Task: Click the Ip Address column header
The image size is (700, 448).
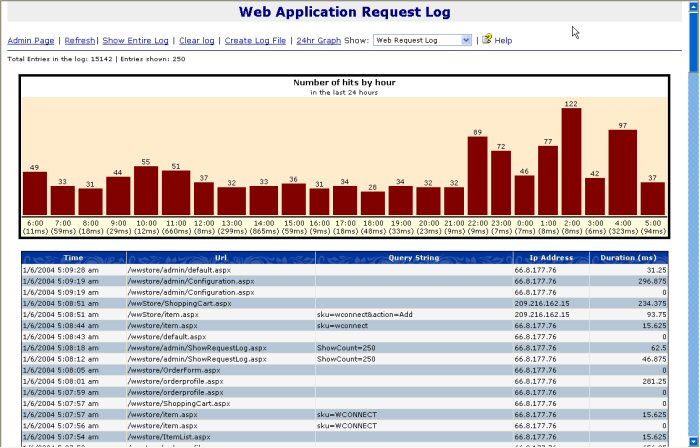Action: [550, 258]
